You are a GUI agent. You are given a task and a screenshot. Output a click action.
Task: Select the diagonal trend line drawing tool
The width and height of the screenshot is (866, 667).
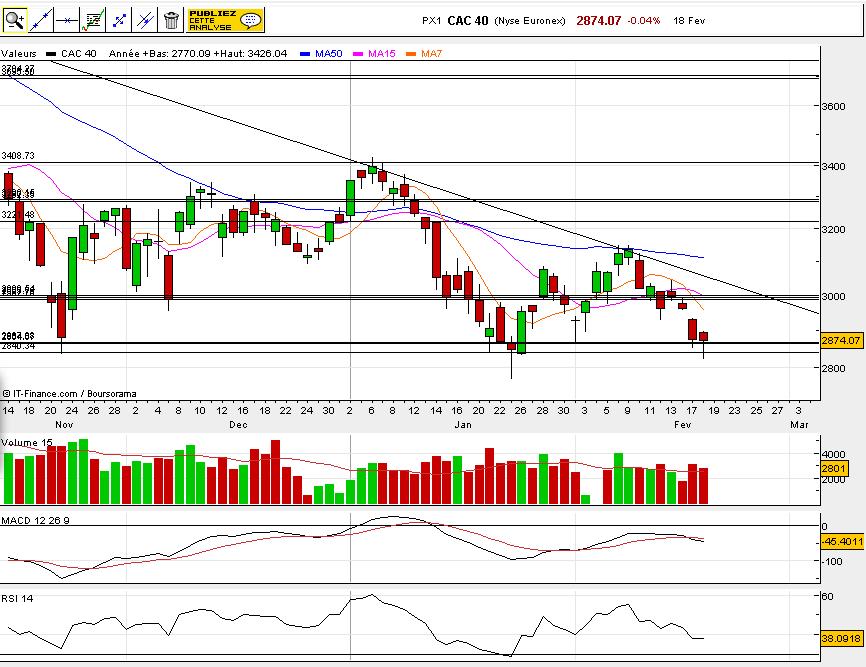click(41, 20)
